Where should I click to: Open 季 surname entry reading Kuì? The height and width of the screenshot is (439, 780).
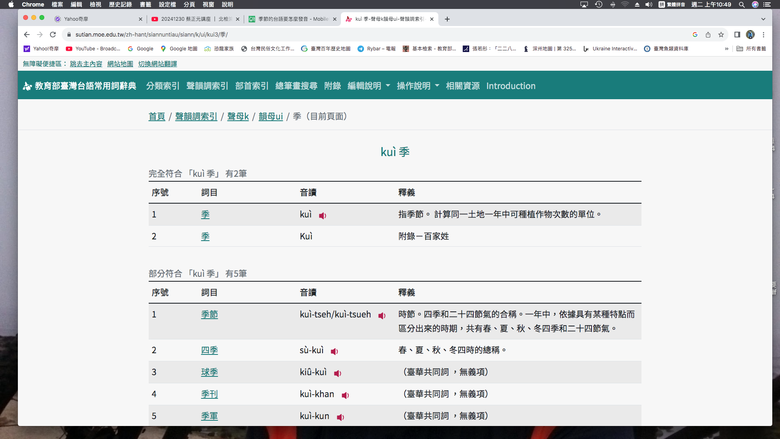coord(205,236)
